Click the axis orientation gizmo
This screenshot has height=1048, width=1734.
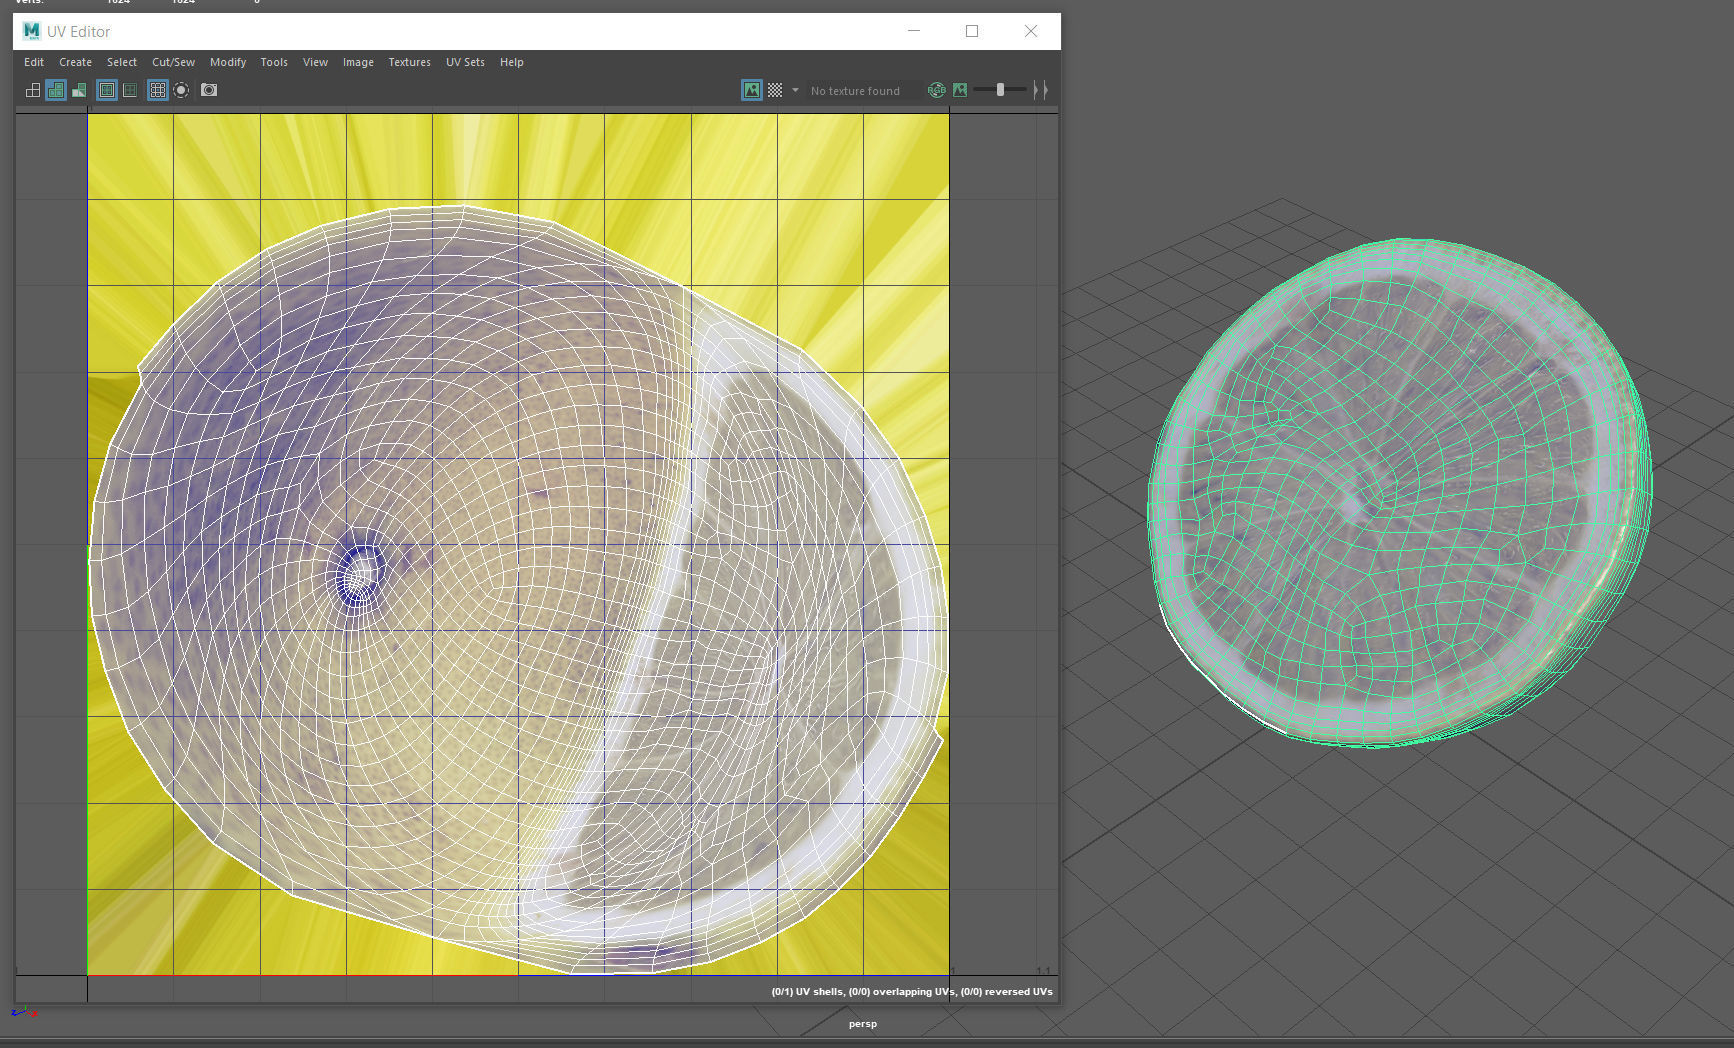(24, 1013)
